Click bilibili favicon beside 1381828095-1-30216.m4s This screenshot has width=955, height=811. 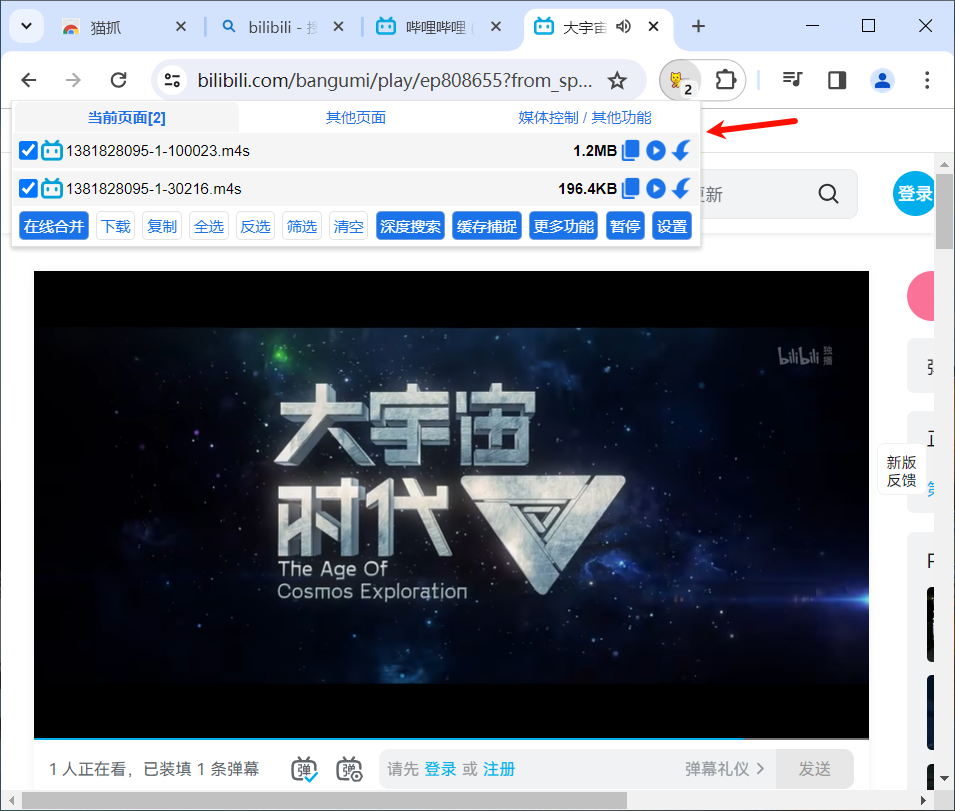52,189
